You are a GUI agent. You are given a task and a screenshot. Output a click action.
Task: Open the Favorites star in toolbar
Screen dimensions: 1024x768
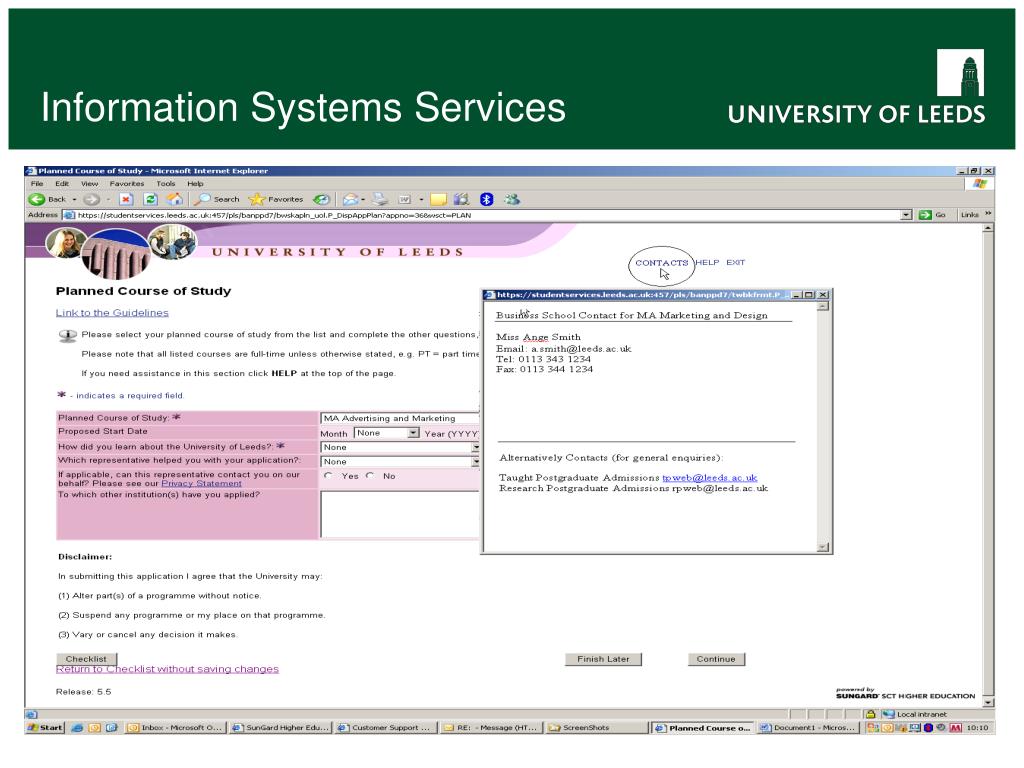click(257, 199)
